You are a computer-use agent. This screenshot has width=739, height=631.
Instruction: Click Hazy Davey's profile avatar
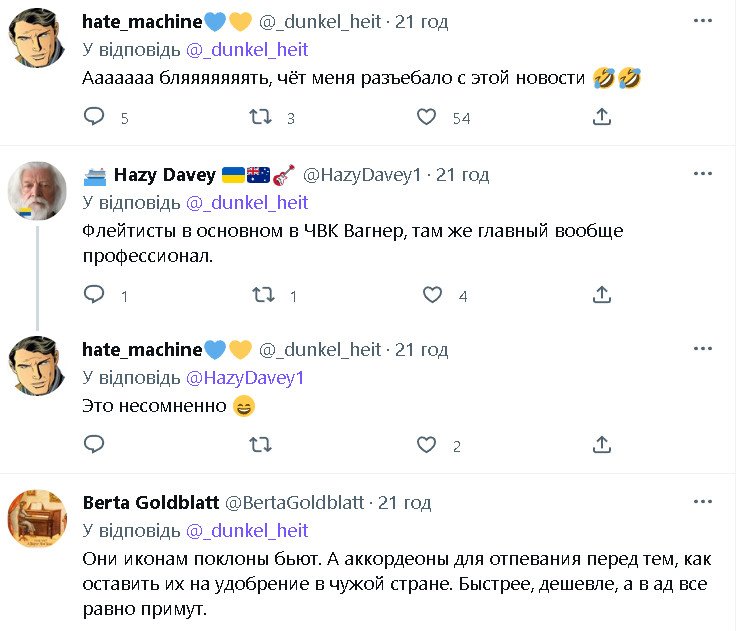coord(38,188)
